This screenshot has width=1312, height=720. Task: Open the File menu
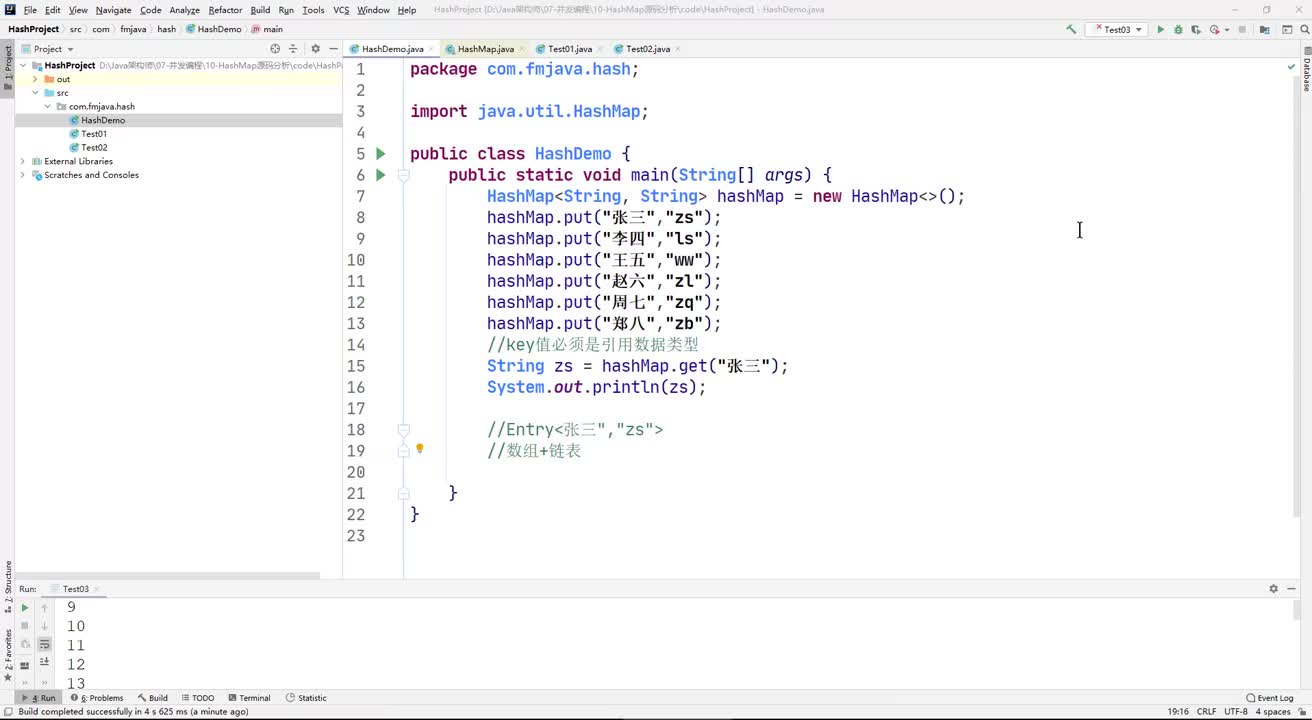coord(30,10)
